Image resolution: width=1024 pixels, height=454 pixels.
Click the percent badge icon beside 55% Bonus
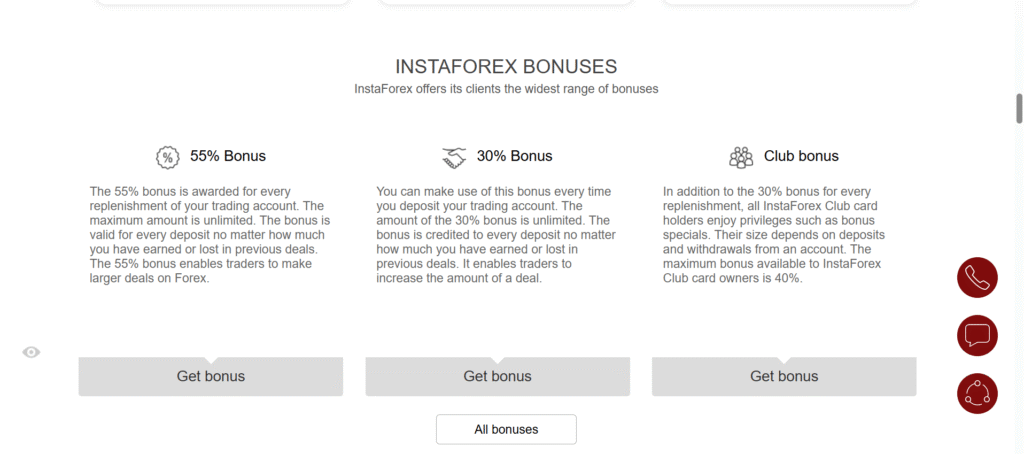(167, 157)
